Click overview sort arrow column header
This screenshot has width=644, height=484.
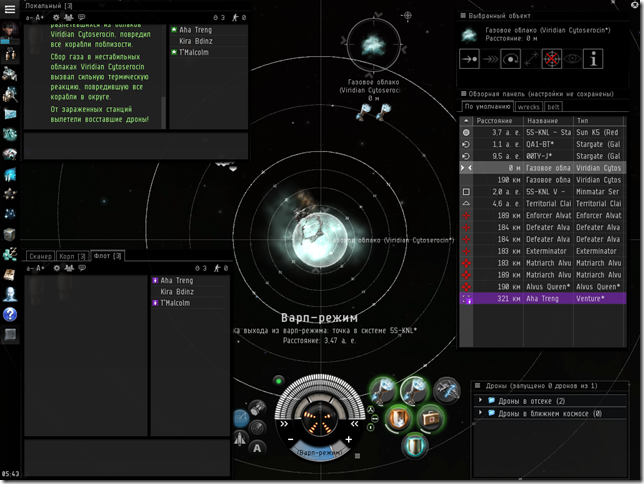[466, 121]
